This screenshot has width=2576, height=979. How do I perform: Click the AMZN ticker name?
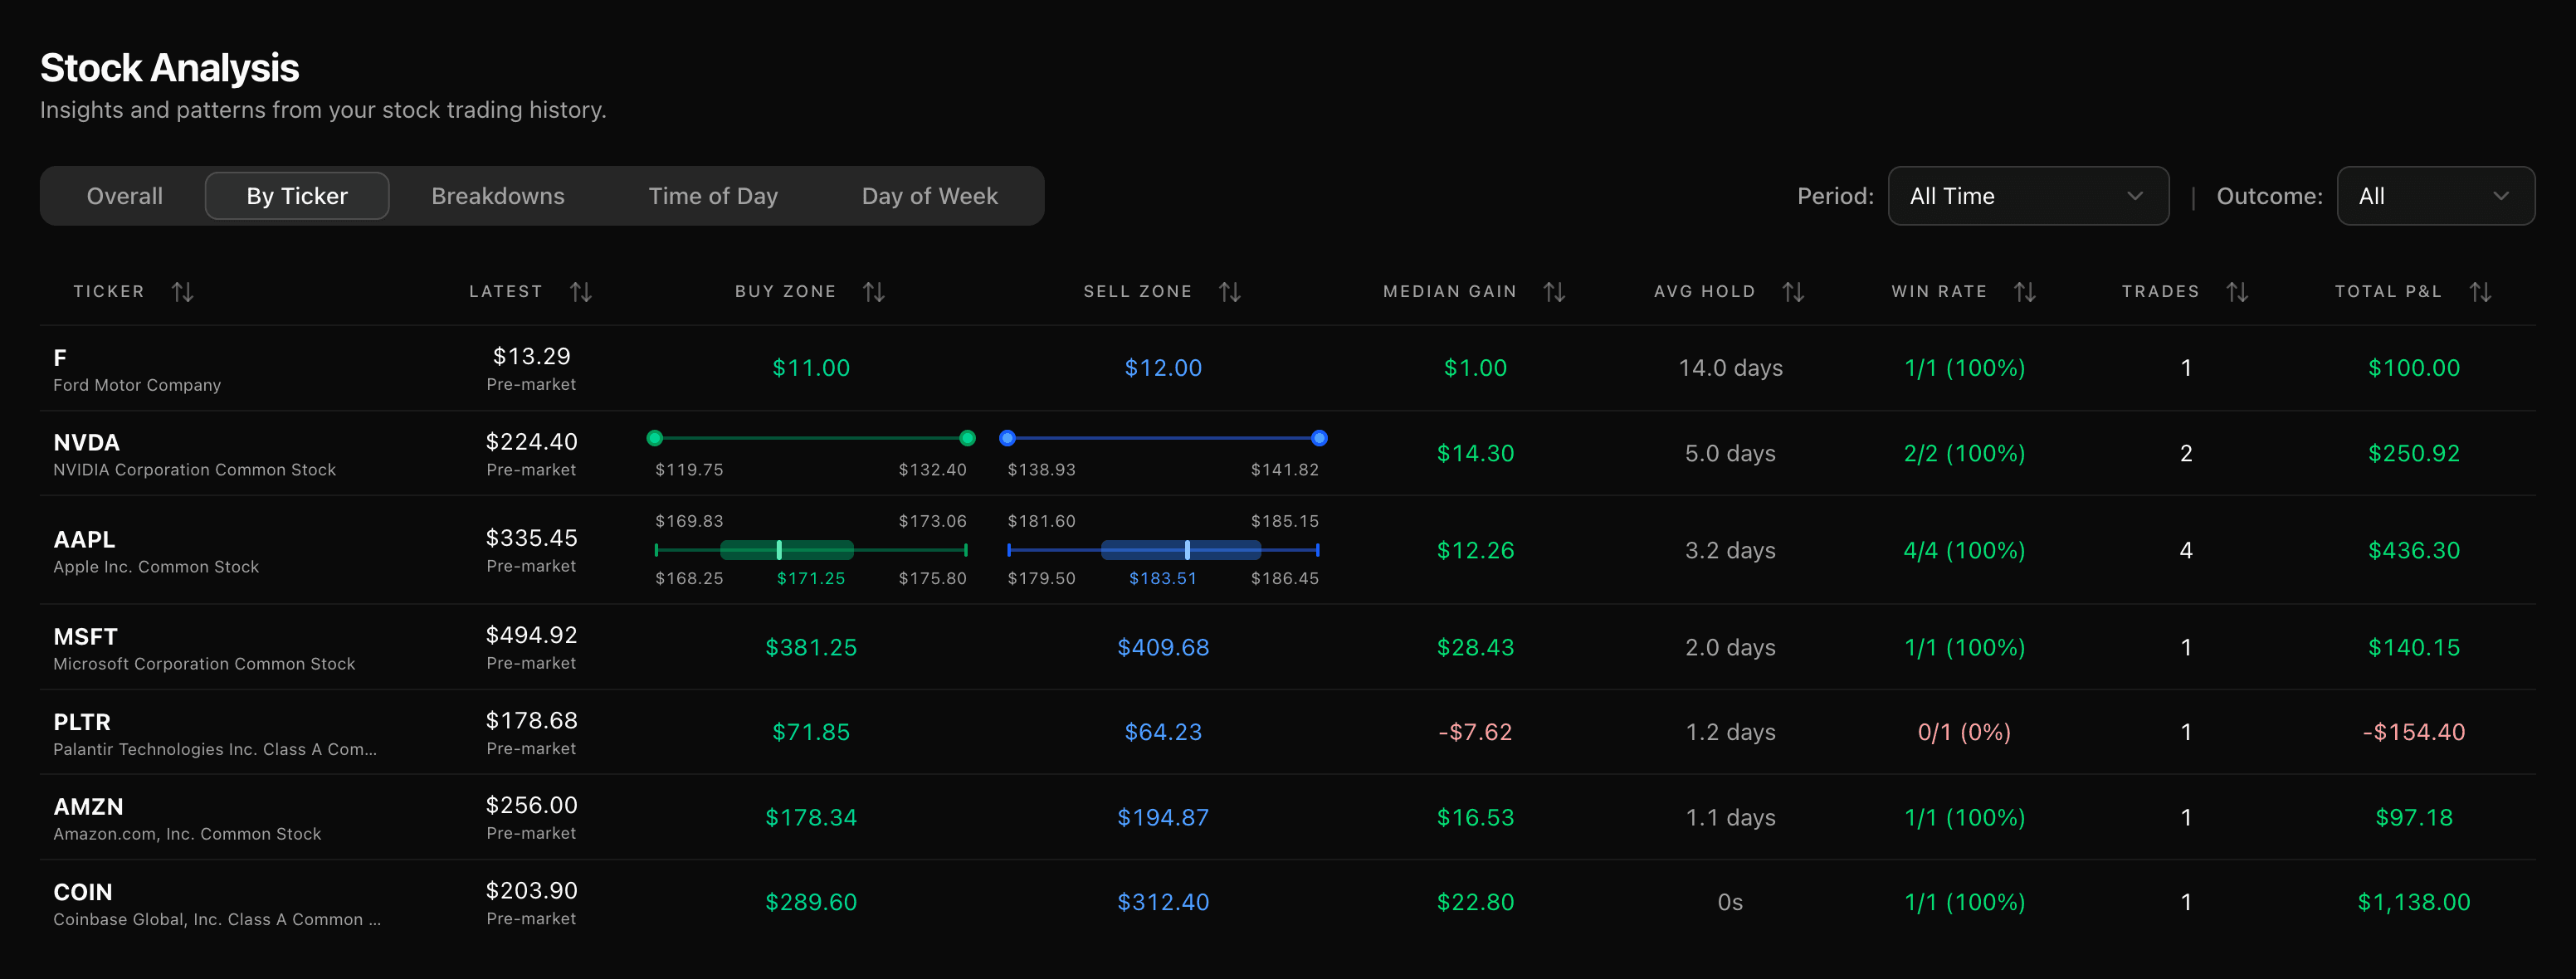tap(88, 807)
